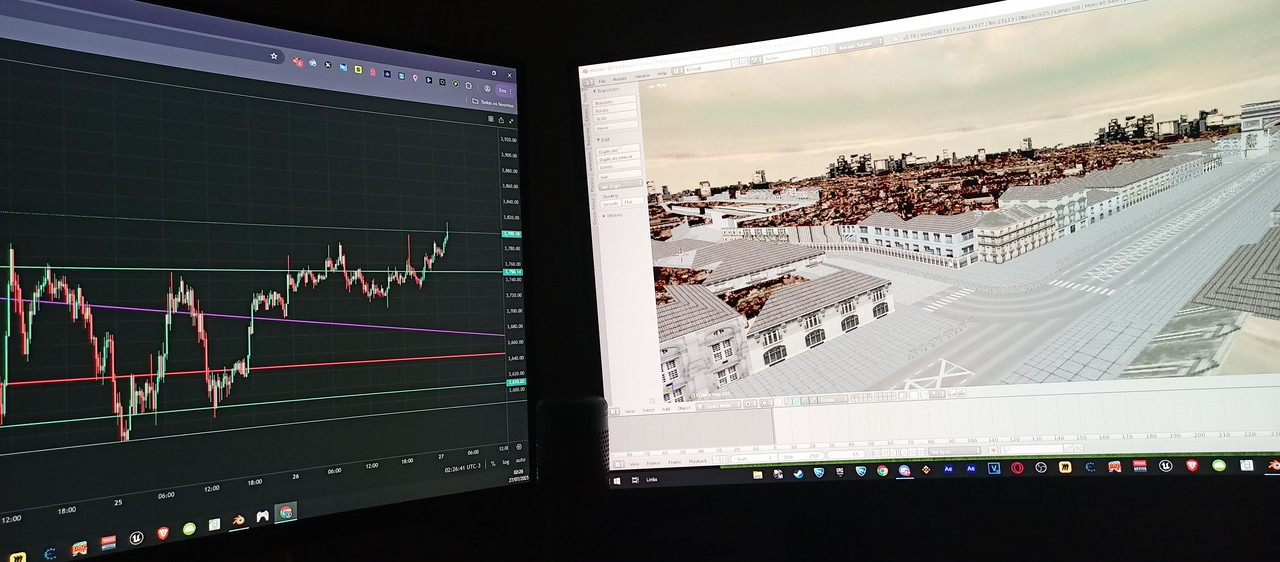Toggle fullscreen chart icon above the price axis

(x=511, y=121)
